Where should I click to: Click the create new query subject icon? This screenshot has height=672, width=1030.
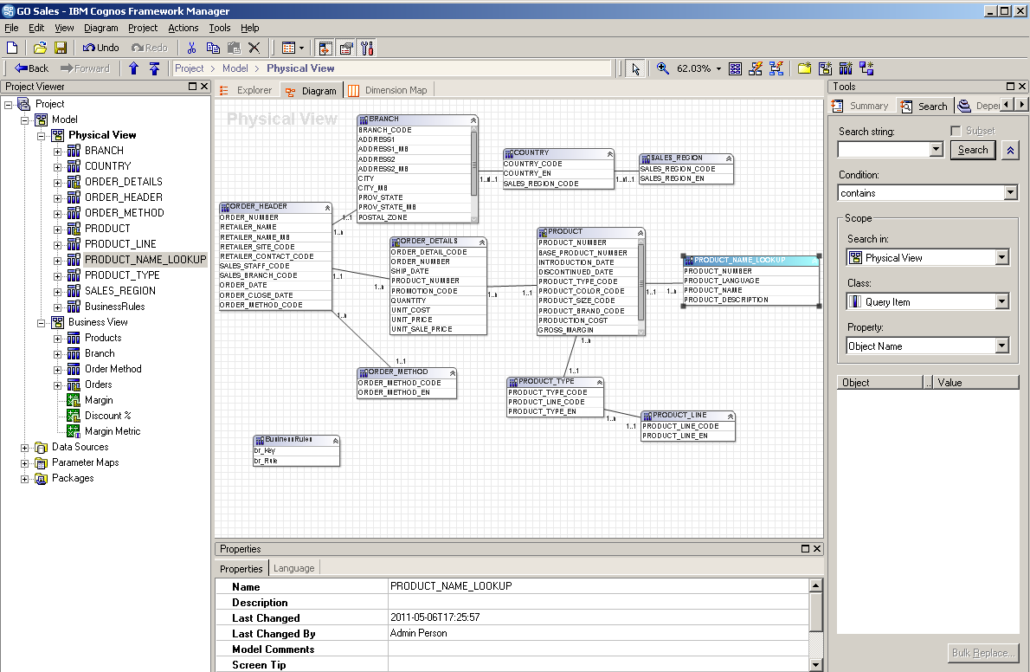click(845, 68)
